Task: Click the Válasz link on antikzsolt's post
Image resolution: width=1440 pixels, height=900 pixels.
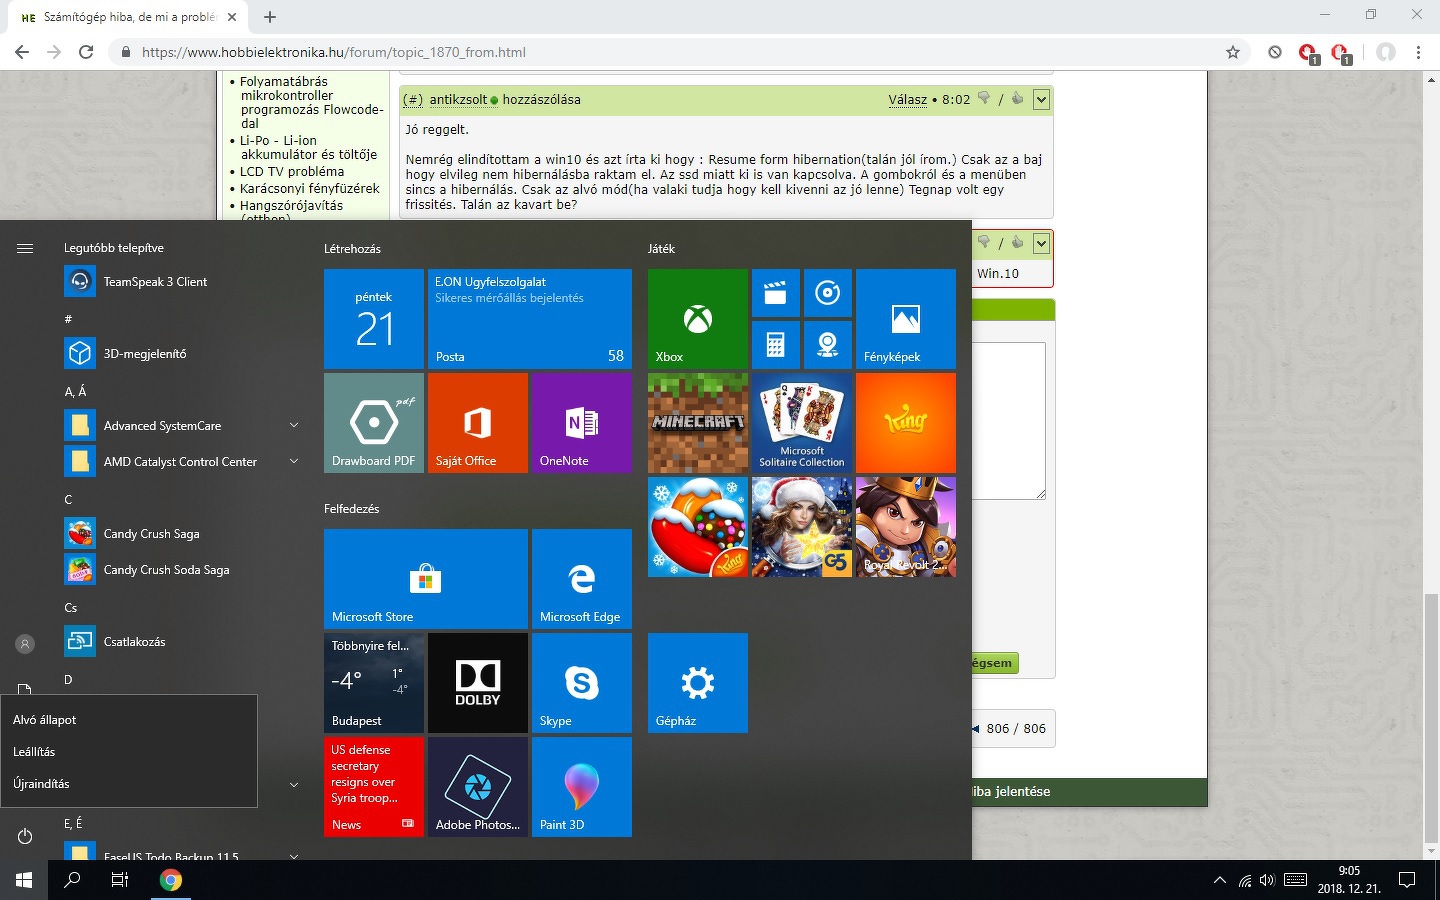Action: [x=908, y=100]
